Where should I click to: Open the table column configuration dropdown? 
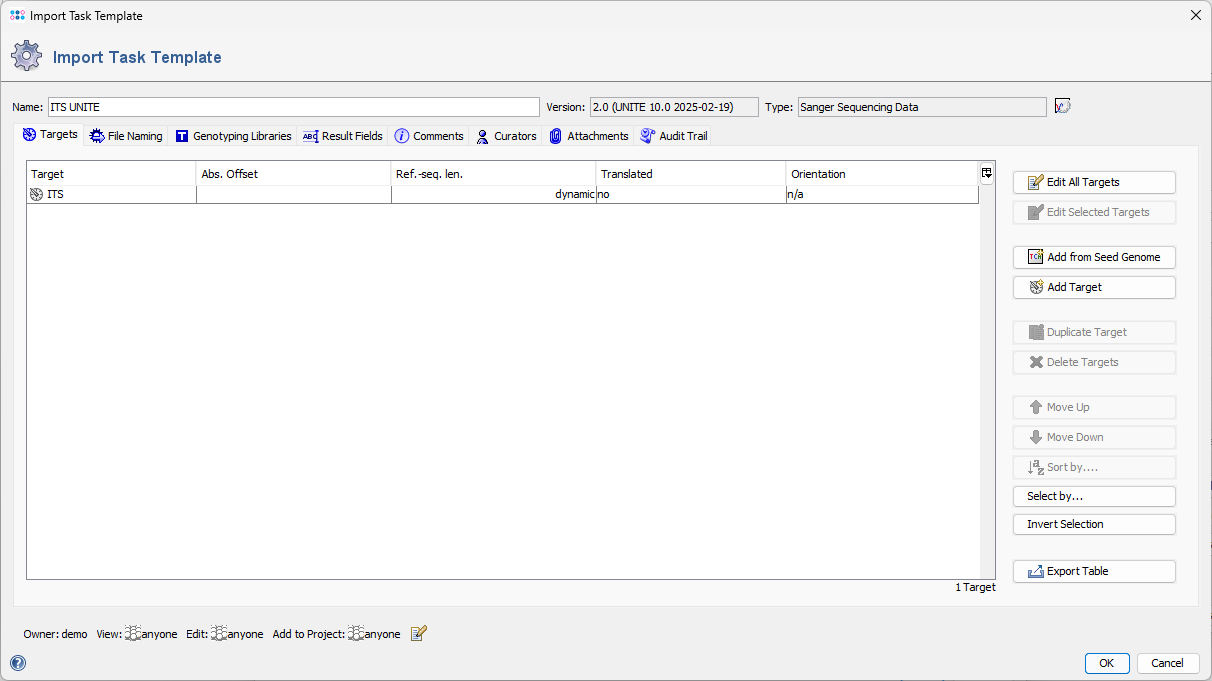986,172
